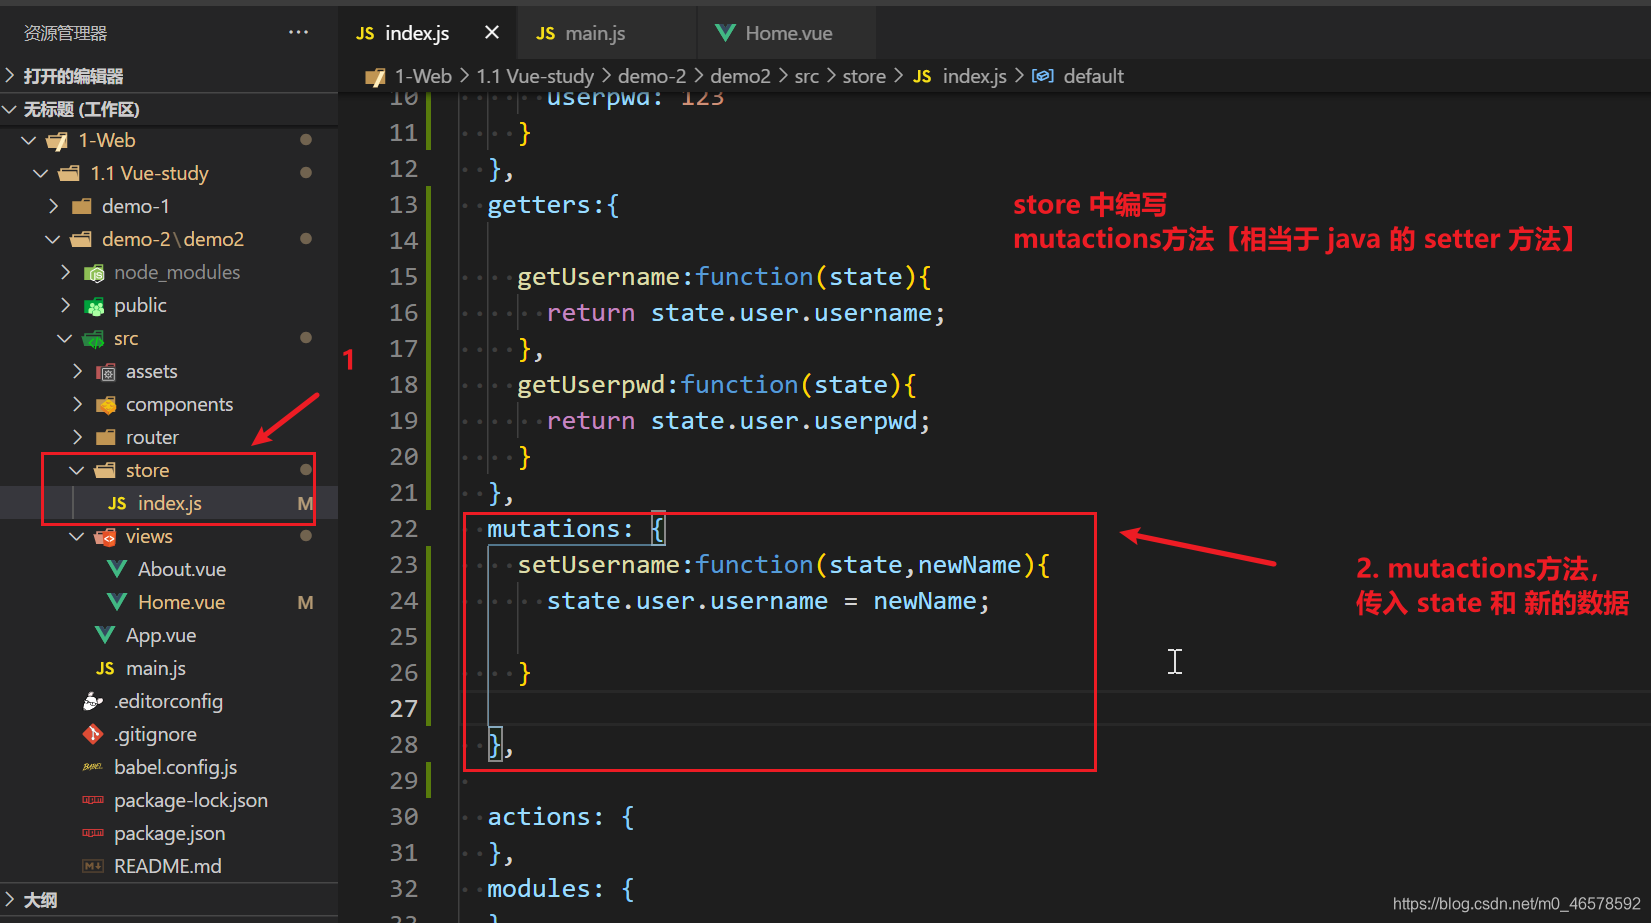The height and width of the screenshot is (923, 1651).
Task: Click line number 22 in the gutter
Action: (x=403, y=529)
